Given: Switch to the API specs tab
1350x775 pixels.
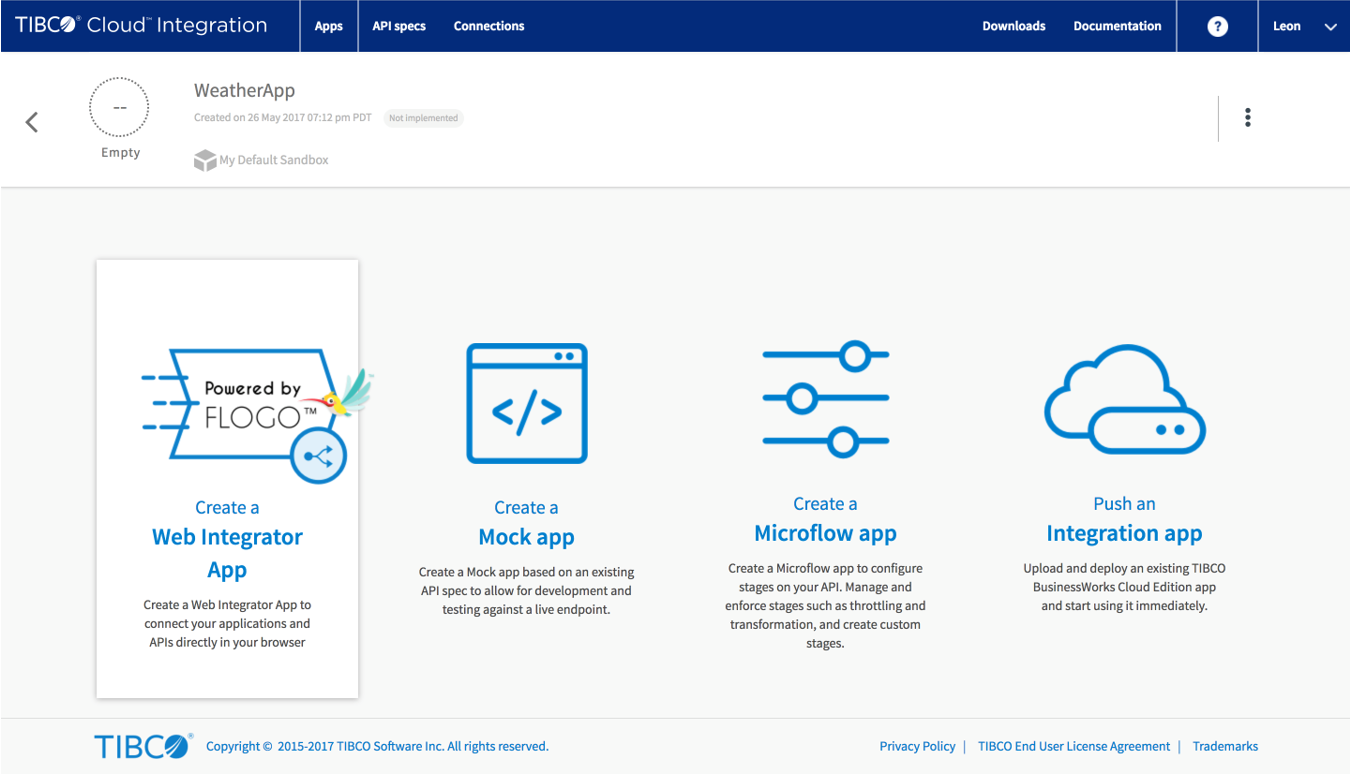Looking at the screenshot, I should (x=399, y=27).
